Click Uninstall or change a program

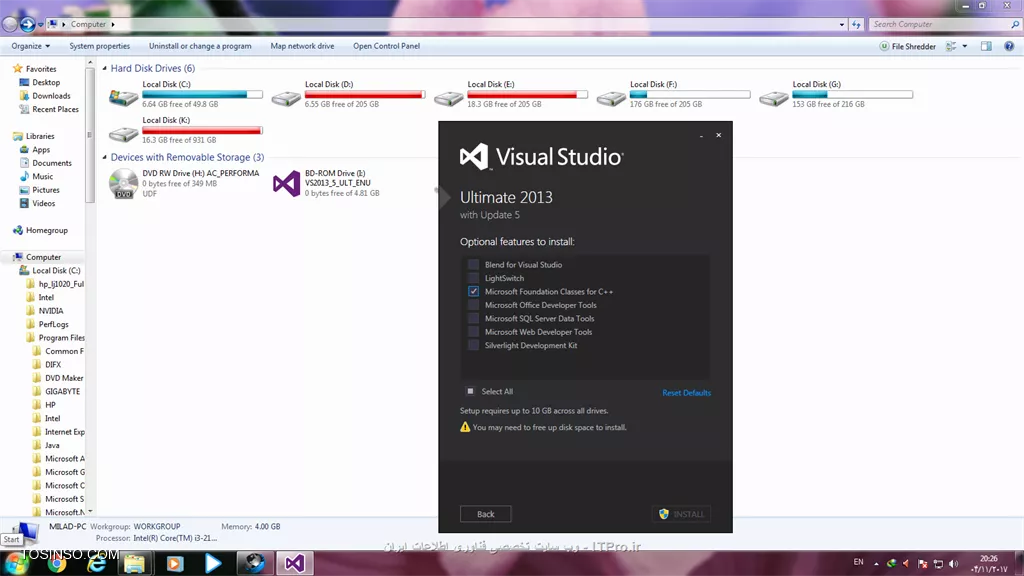(x=200, y=46)
